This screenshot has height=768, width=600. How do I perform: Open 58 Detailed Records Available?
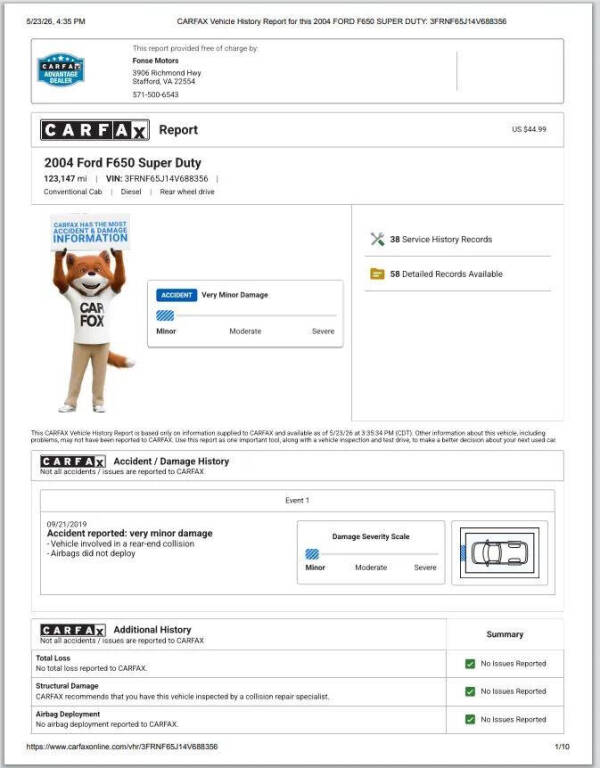point(446,274)
